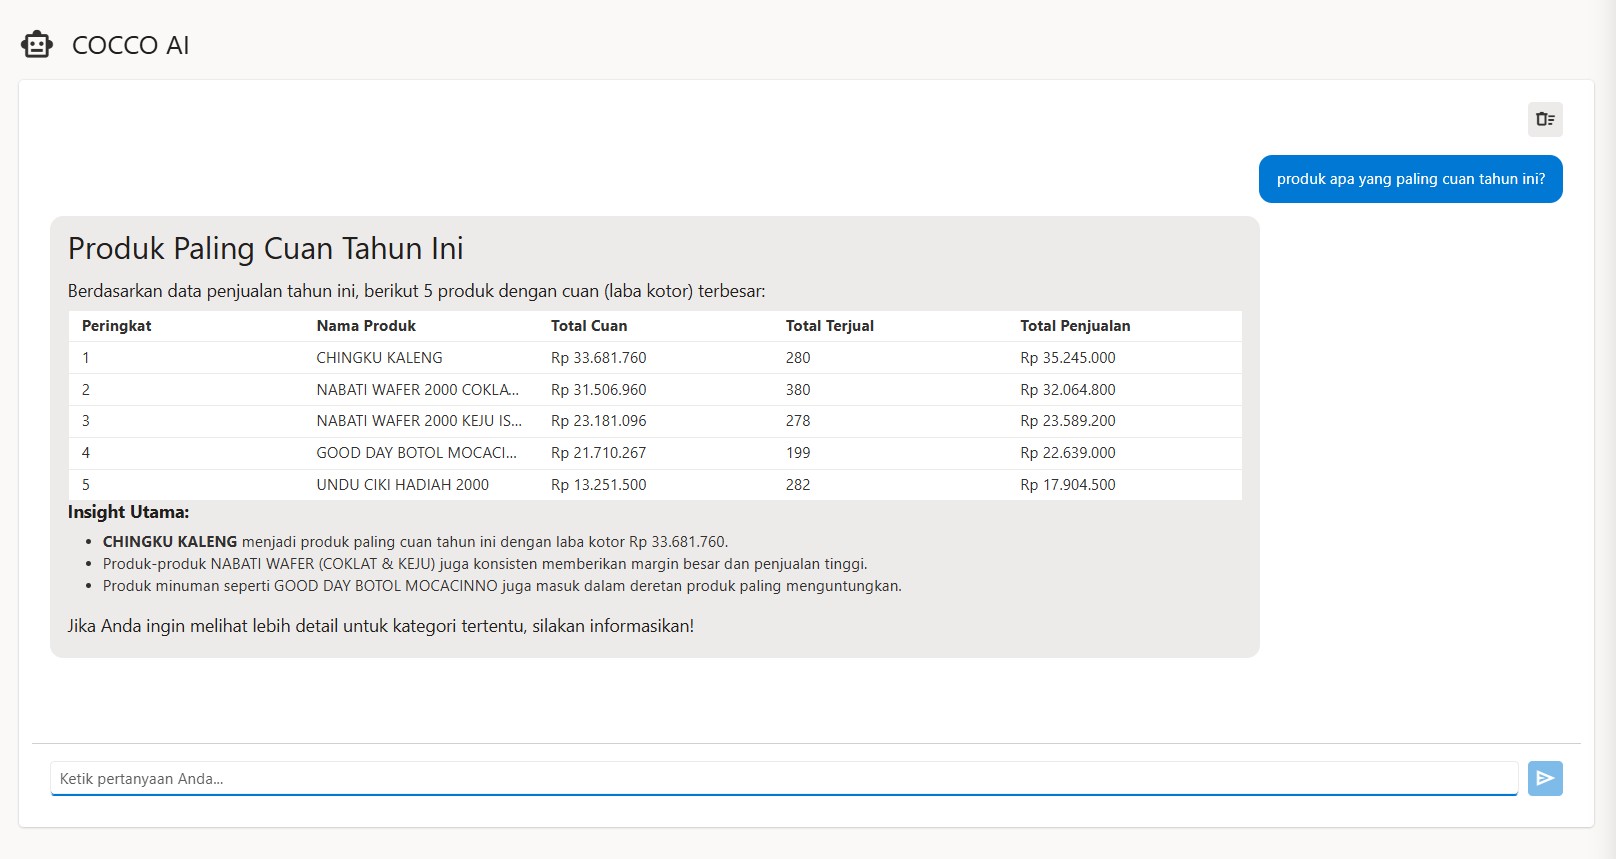
Task: Click the Rp 33.681.760 table value
Action: pos(598,358)
